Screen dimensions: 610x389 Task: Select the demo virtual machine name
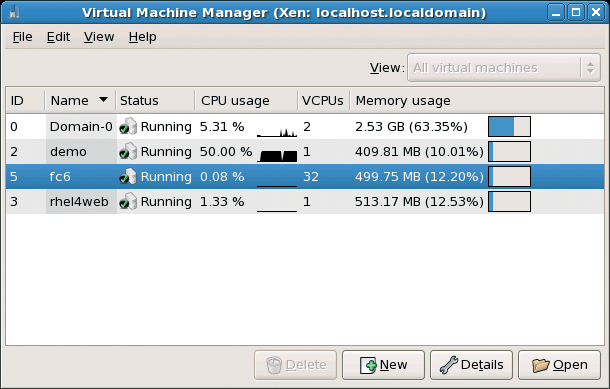coord(68,152)
